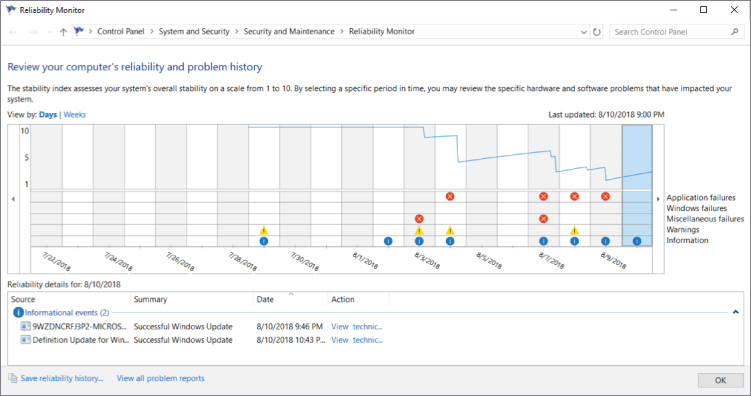
Task: Select the information icon for 8/3/2018
Action: (x=419, y=241)
